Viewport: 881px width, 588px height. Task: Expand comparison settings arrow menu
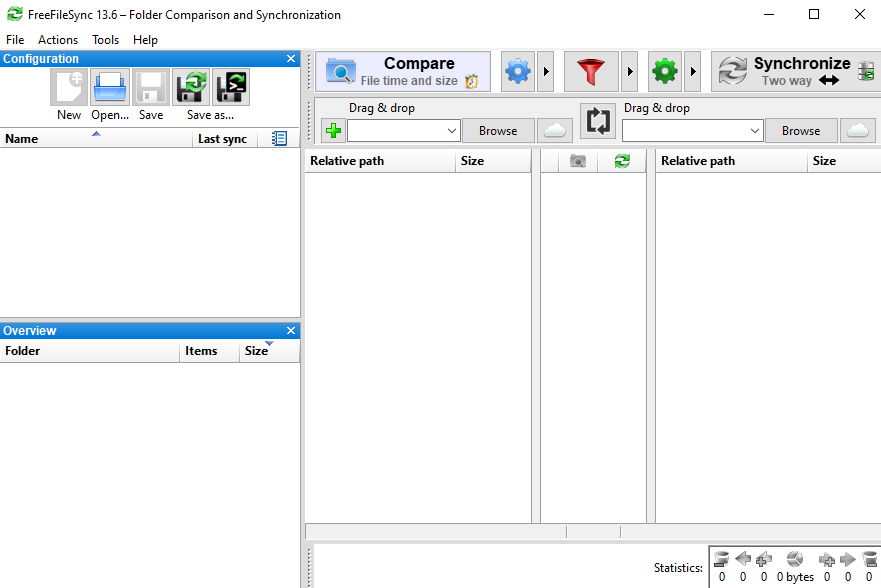coord(546,71)
